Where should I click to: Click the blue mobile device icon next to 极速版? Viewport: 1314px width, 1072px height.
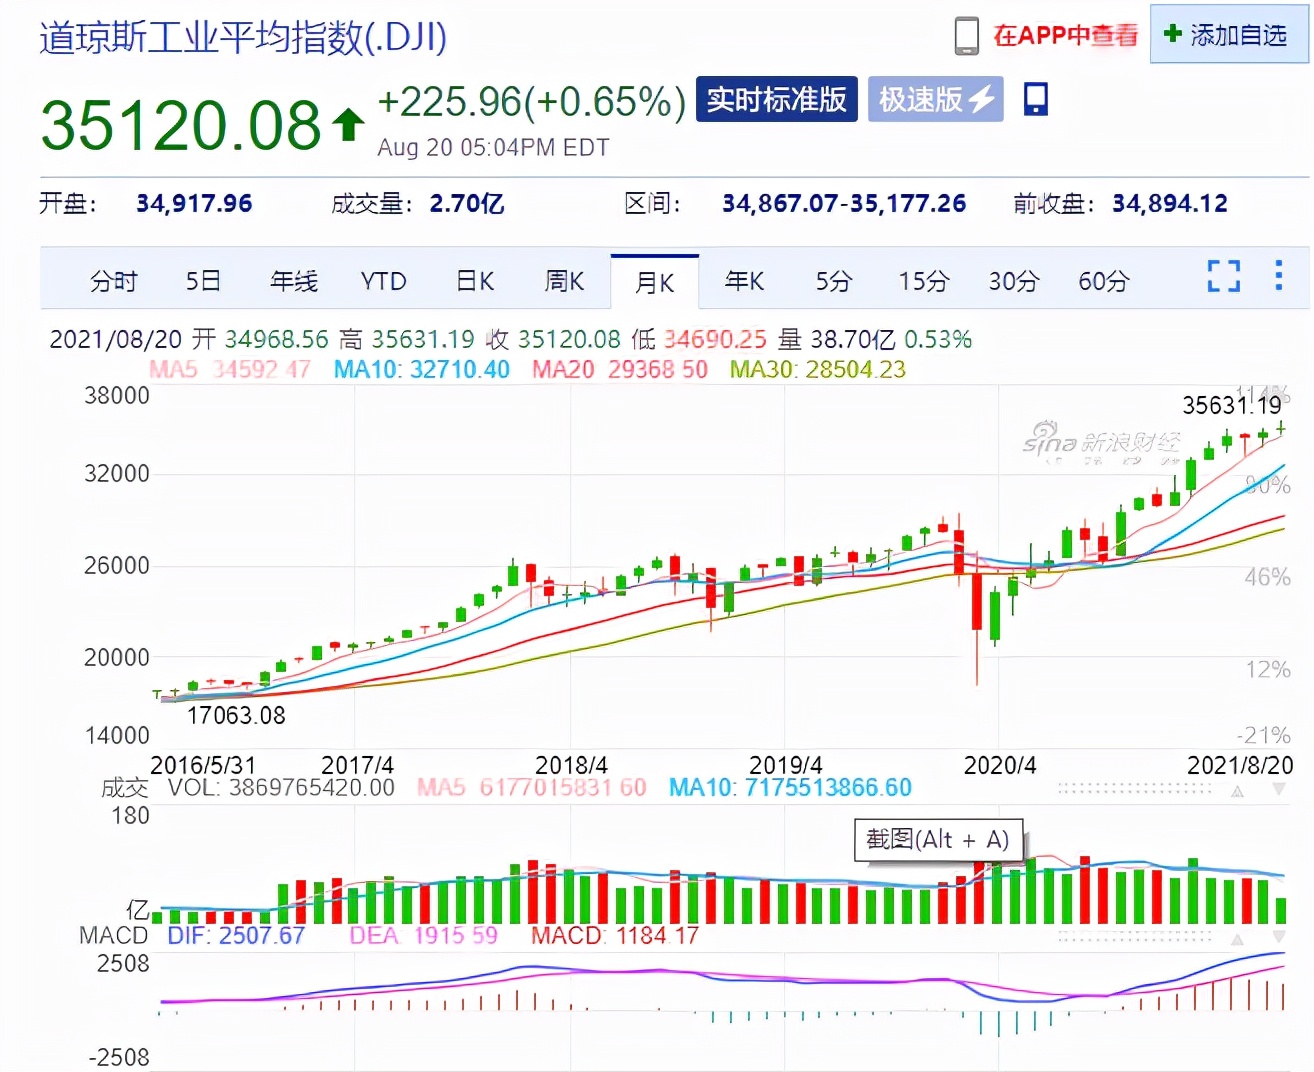point(1035,99)
